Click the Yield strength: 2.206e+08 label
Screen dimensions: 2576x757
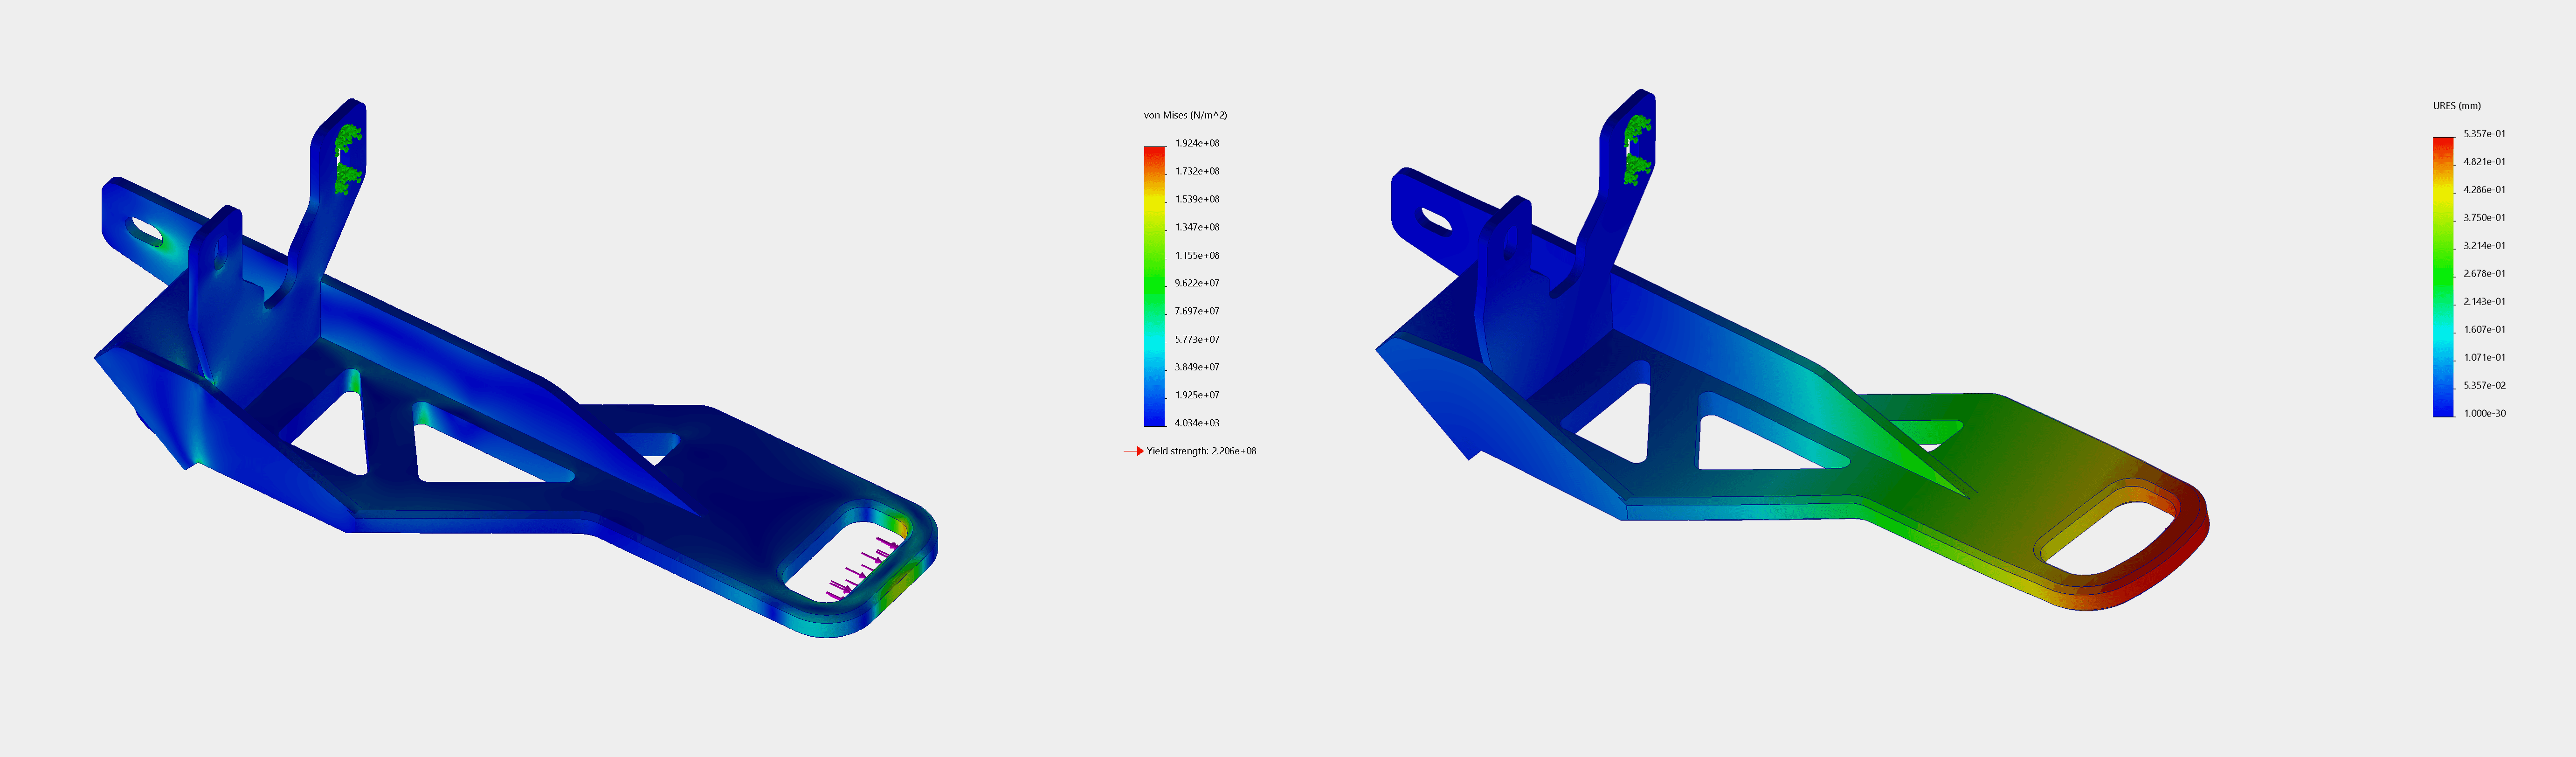pyautogui.click(x=1201, y=451)
